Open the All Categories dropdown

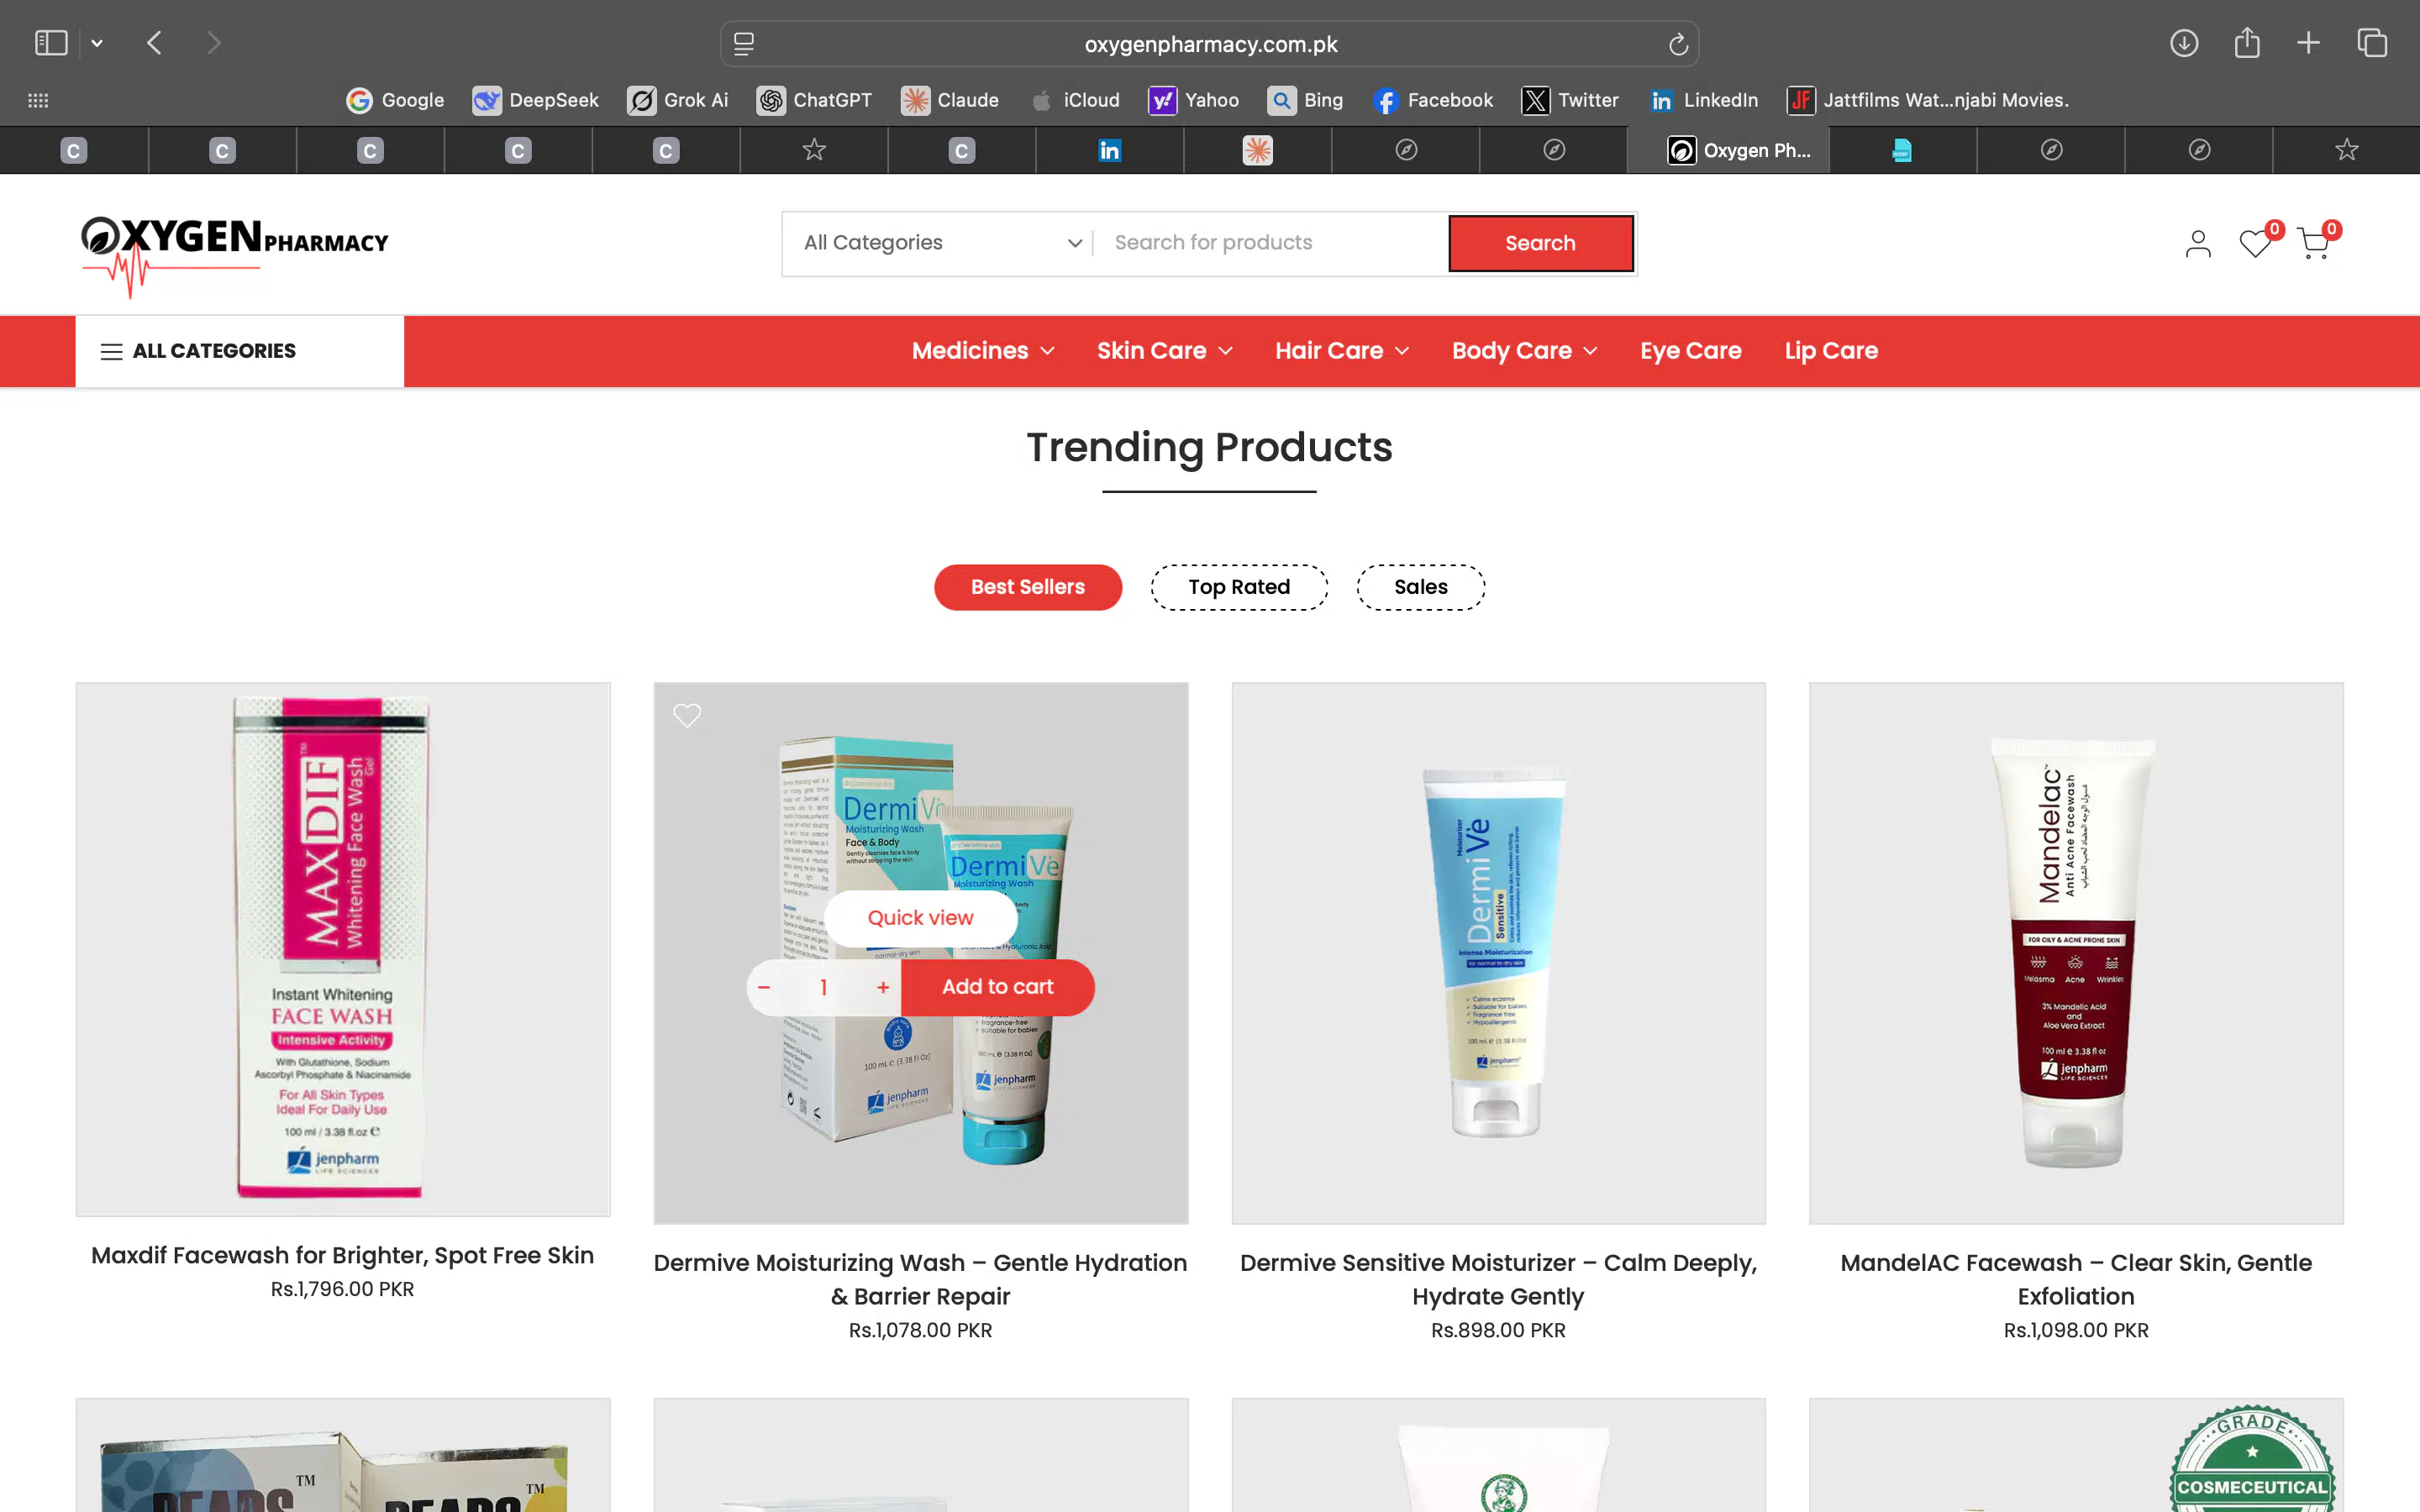tap(938, 242)
